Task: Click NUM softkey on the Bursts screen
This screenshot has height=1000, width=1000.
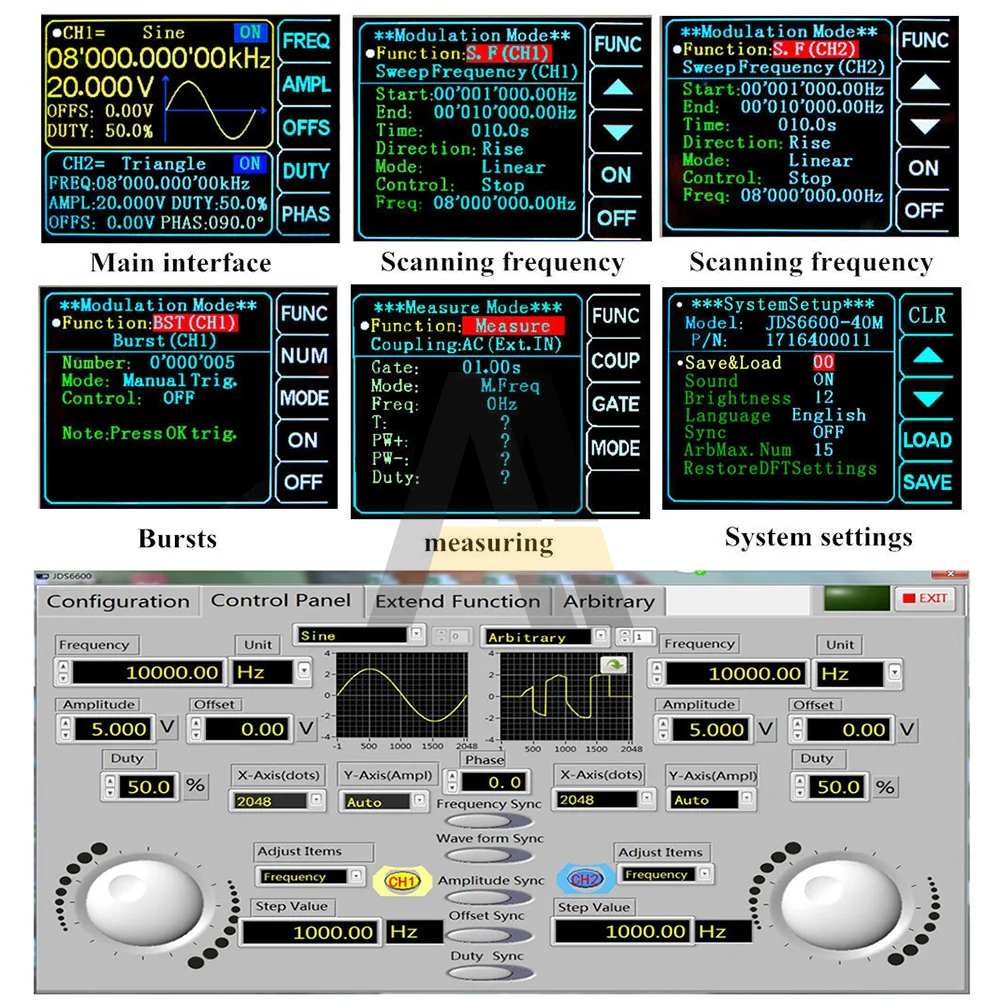Action: 304,356
